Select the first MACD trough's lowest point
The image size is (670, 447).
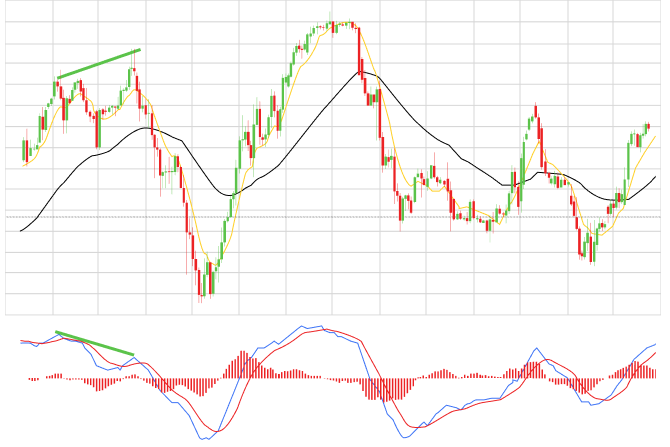pos(205,438)
